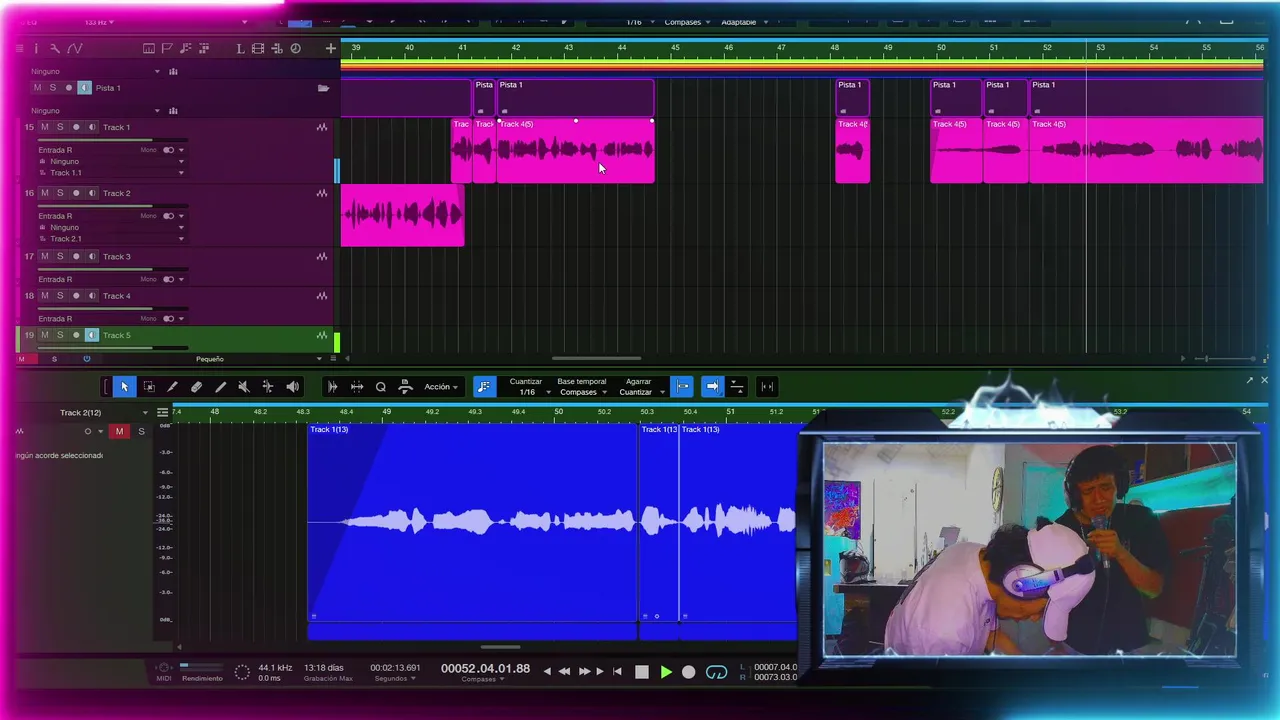
Task: Open the video track film icon
Action: (x=258, y=48)
